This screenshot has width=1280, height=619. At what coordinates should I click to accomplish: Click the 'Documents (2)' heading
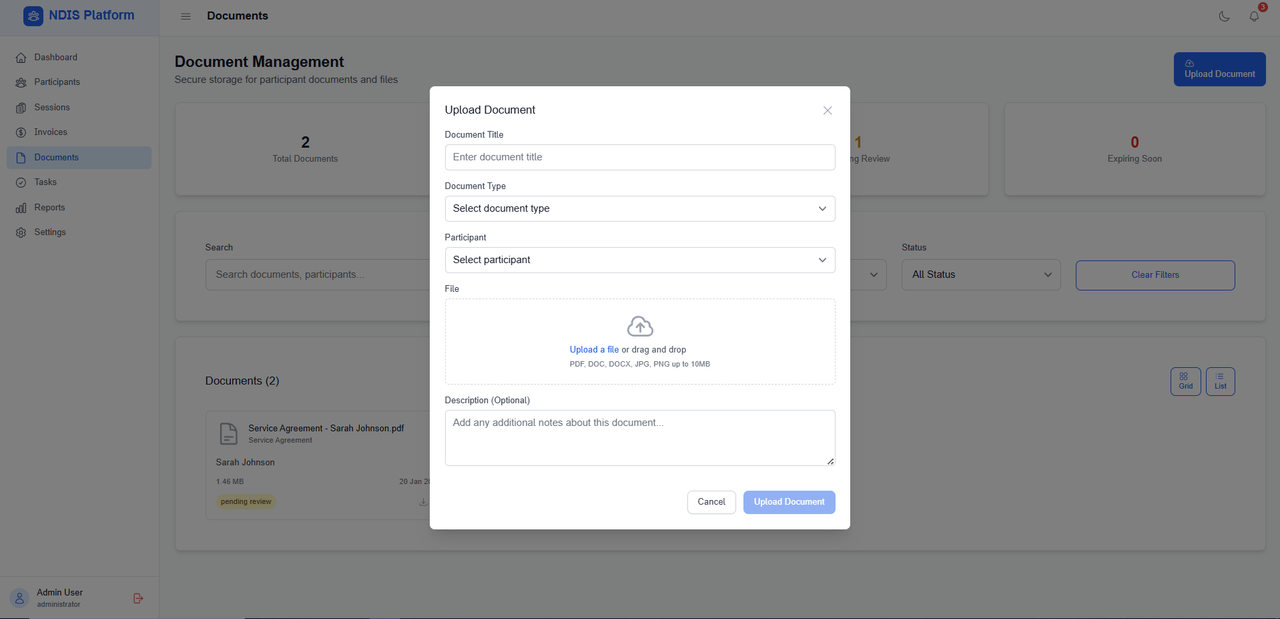click(242, 381)
